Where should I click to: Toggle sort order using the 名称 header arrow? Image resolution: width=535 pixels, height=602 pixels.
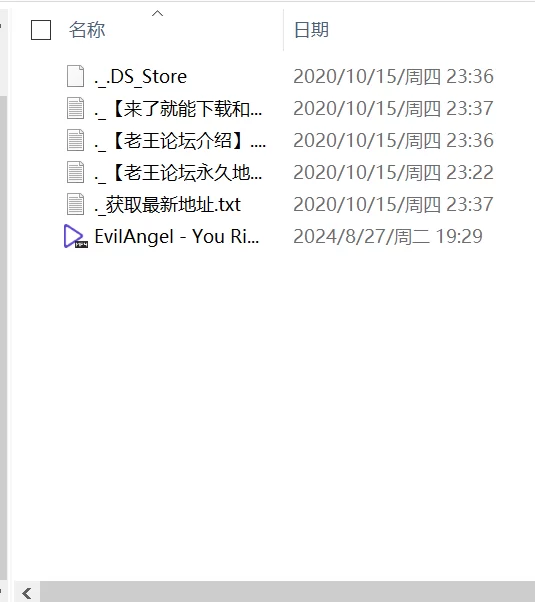click(x=157, y=13)
